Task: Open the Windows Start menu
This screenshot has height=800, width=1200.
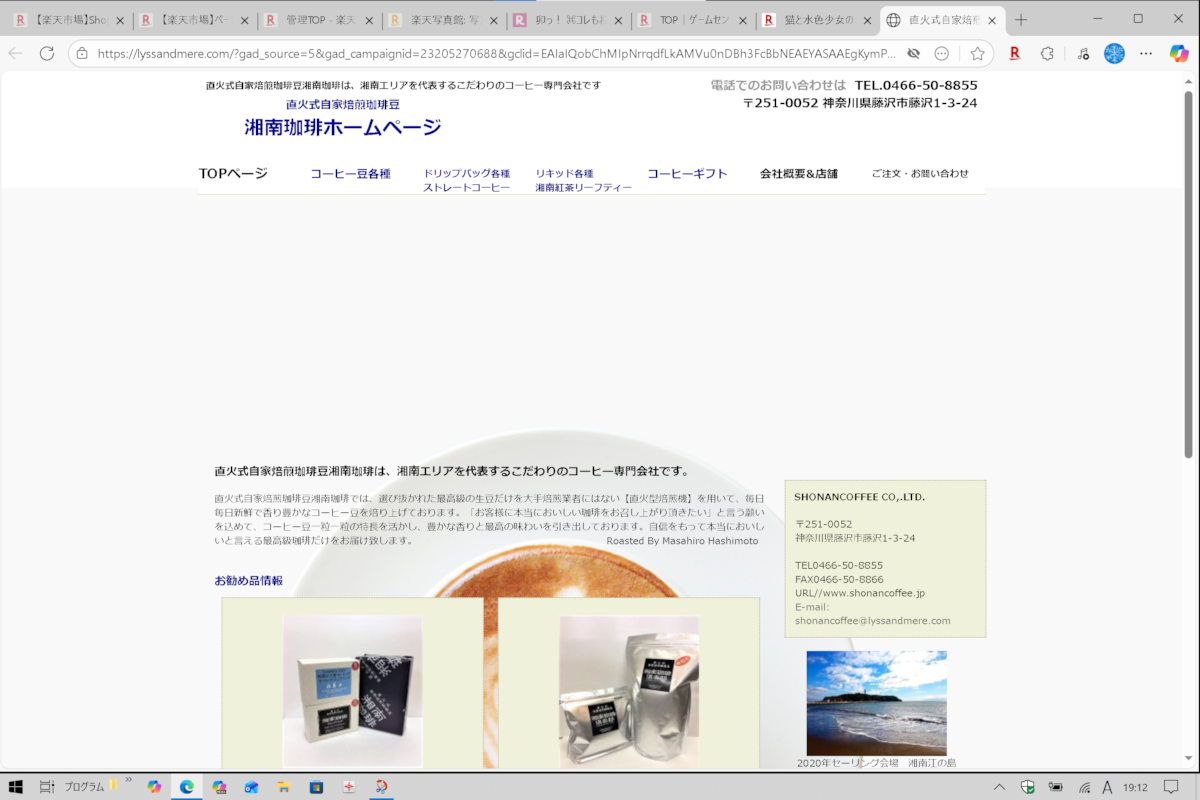Action: pos(16,787)
